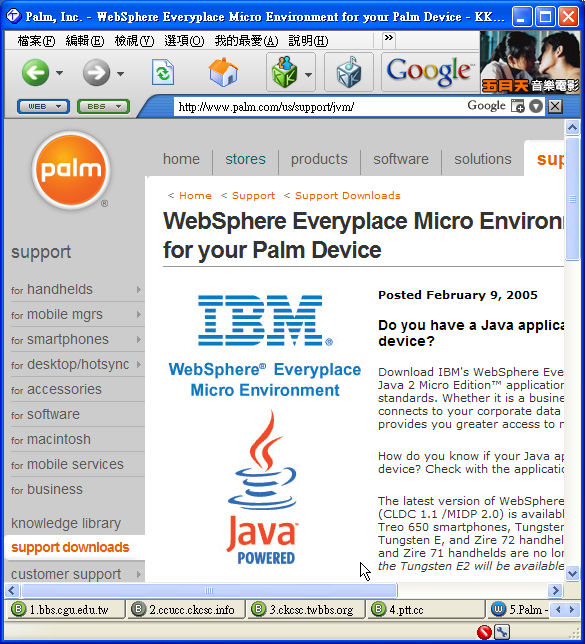Click the new tab icon beside address bar
Screen dimensions: 585x644
[518, 106]
